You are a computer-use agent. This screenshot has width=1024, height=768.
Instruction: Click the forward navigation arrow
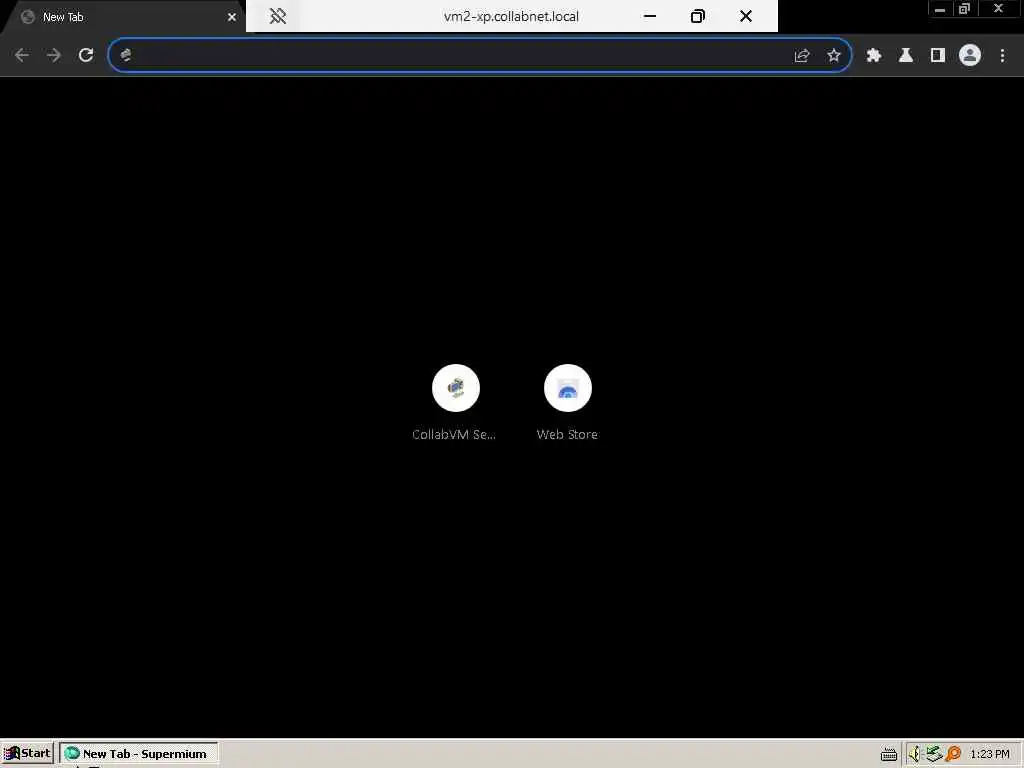[x=54, y=56]
